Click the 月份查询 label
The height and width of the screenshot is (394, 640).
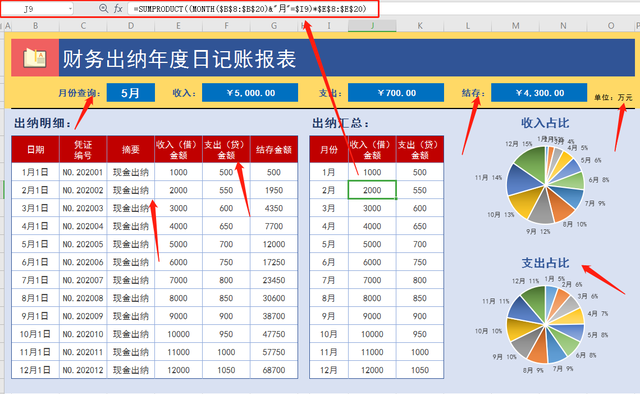79,93
